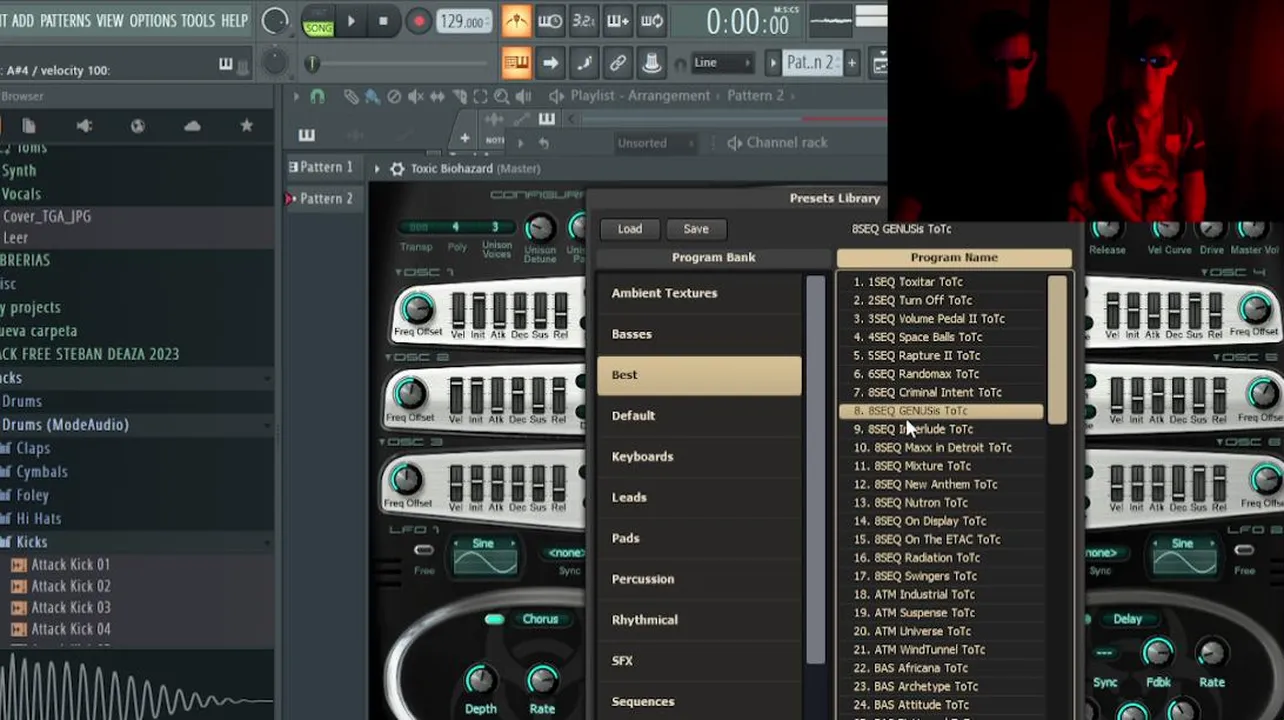The image size is (1284, 720).
Task: Click the Program Bank list scrollbar
Action: coord(816,470)
